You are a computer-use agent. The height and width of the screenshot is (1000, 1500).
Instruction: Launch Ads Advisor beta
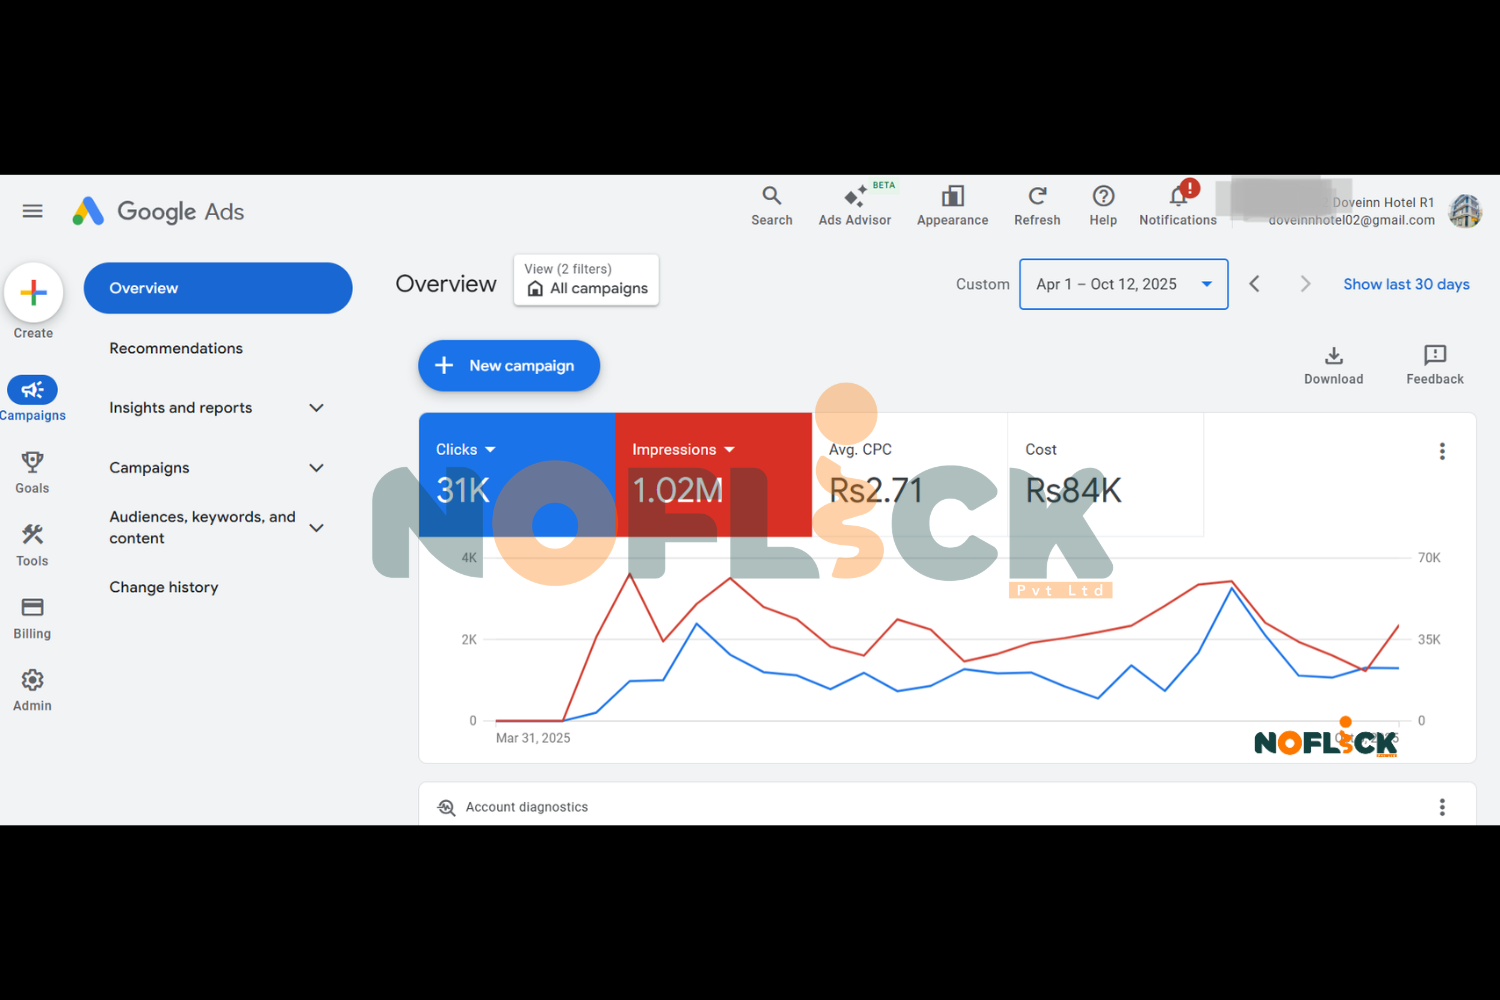pyautogui.click(x=856, y=206)
